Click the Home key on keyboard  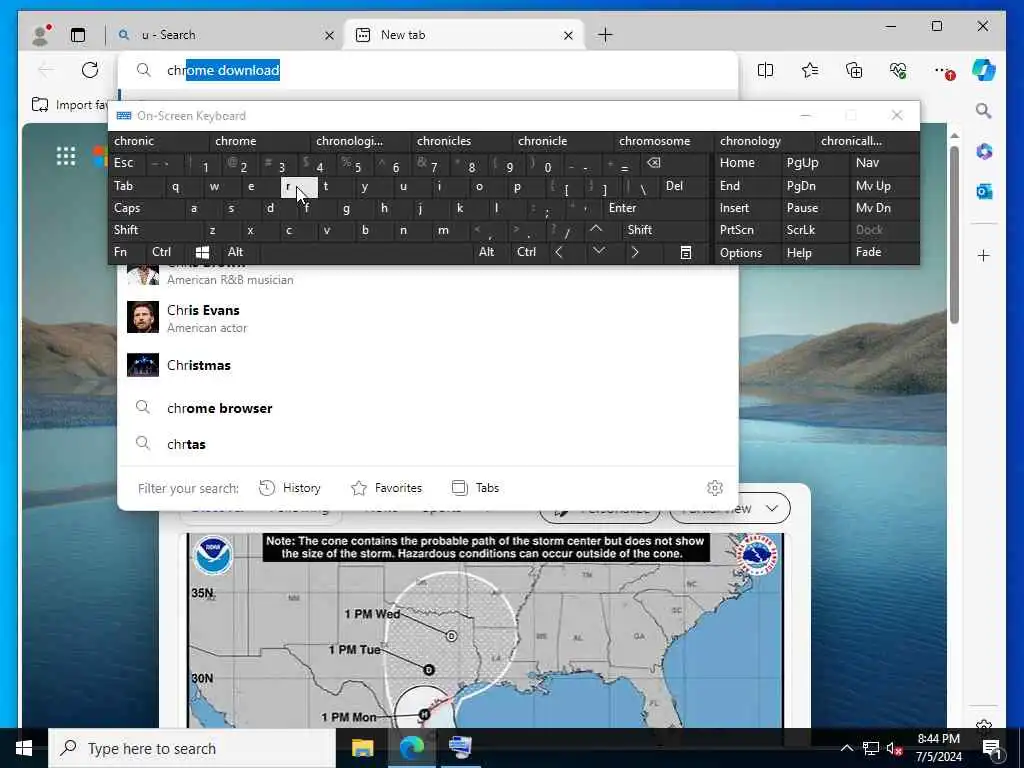pyautogui.click(x=748, y=163)
